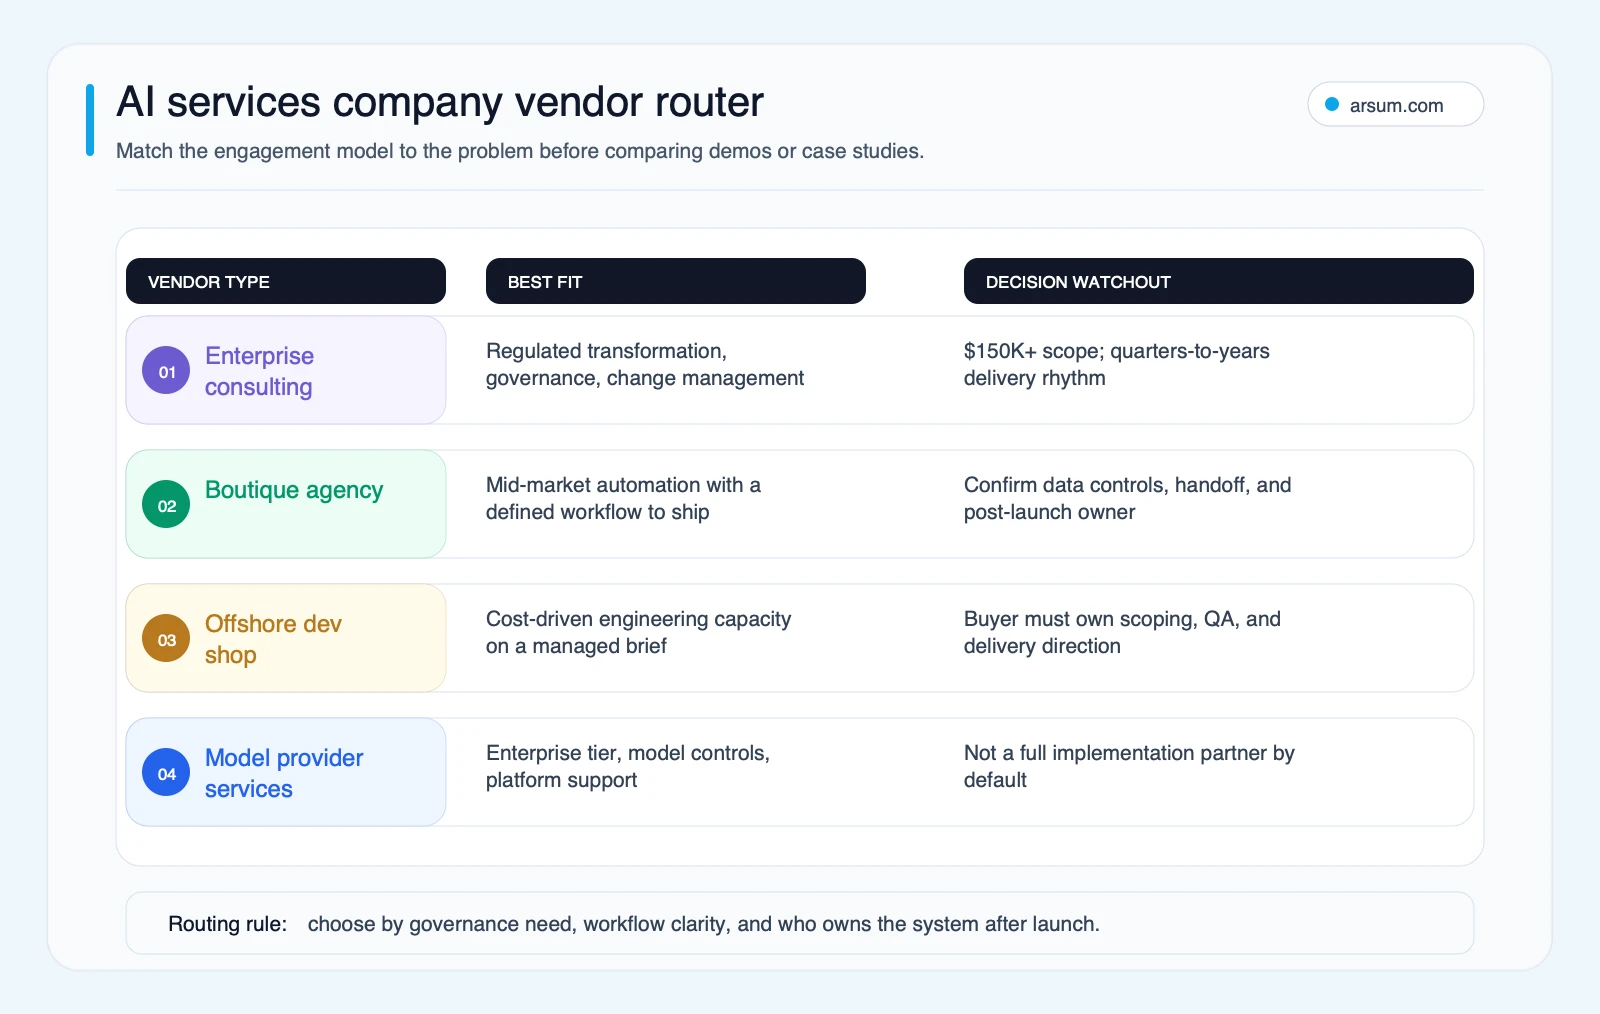
Task: Click the BEST FIT column header
Action: (x=676, y=281)
